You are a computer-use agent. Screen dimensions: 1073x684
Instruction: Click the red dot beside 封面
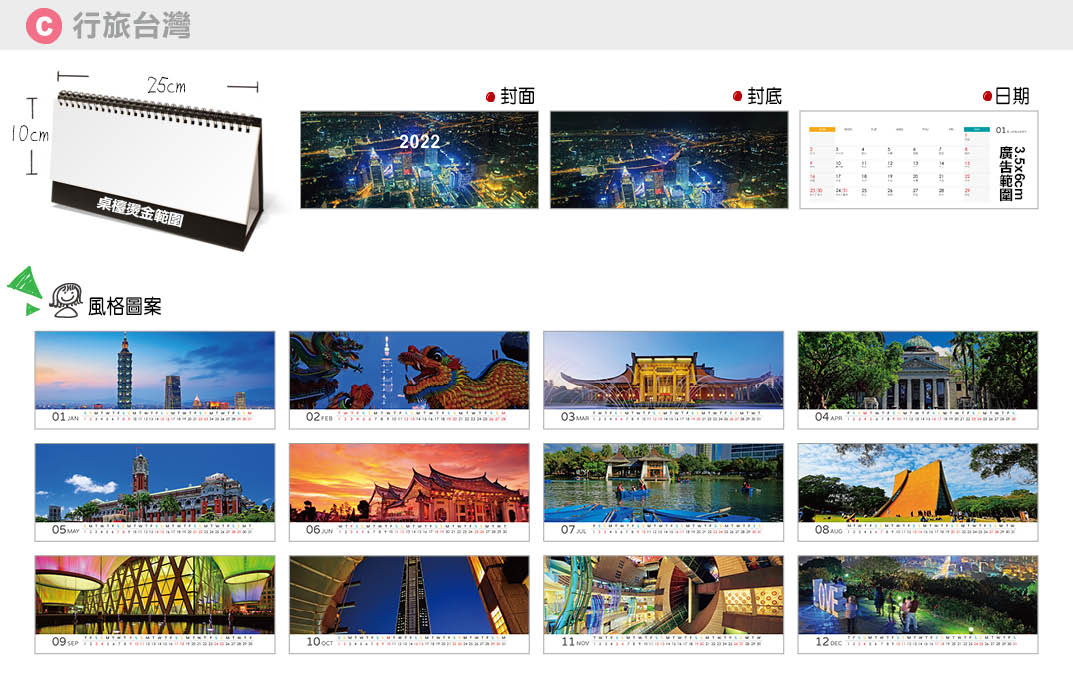(x=490, y=97)
